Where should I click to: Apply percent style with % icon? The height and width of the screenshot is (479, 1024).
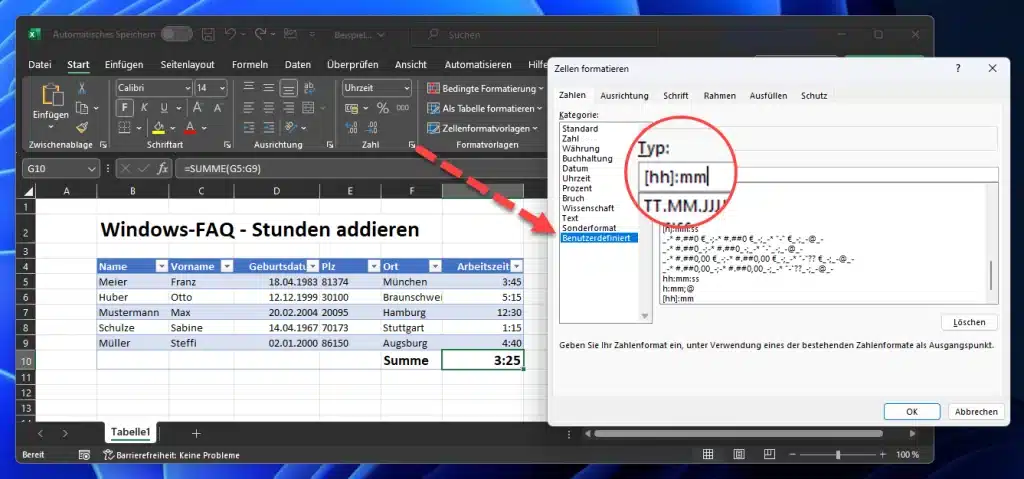383,108
